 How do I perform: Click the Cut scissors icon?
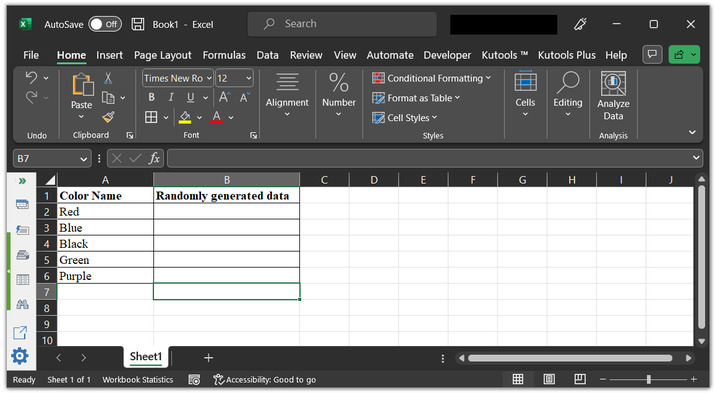click(108, 78)
